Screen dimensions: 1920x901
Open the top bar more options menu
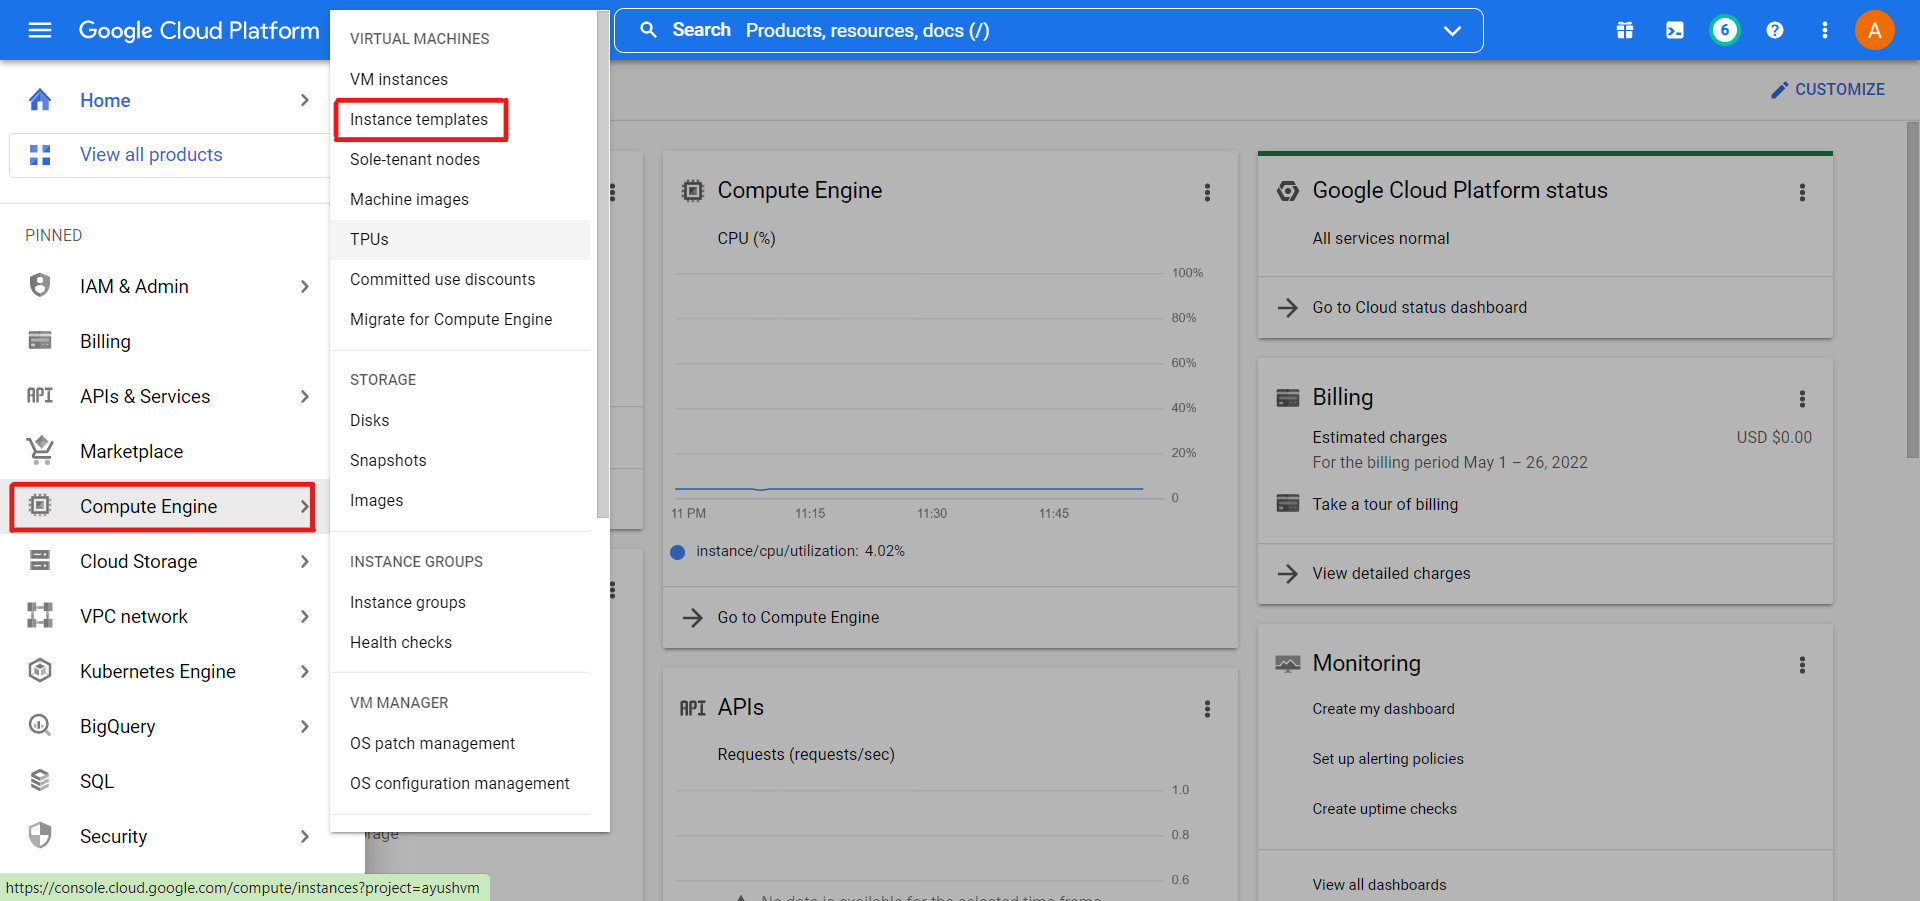click(x=1825, y=30)
